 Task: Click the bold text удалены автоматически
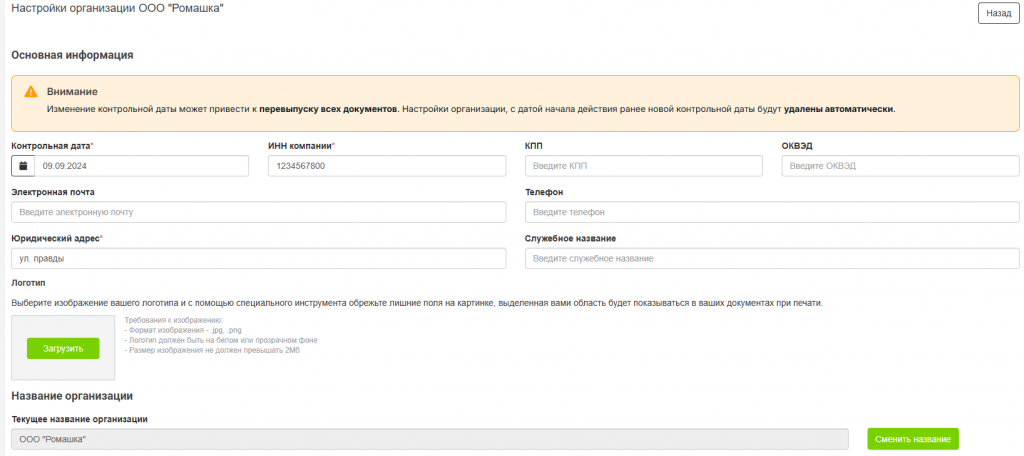click(839, 109)
